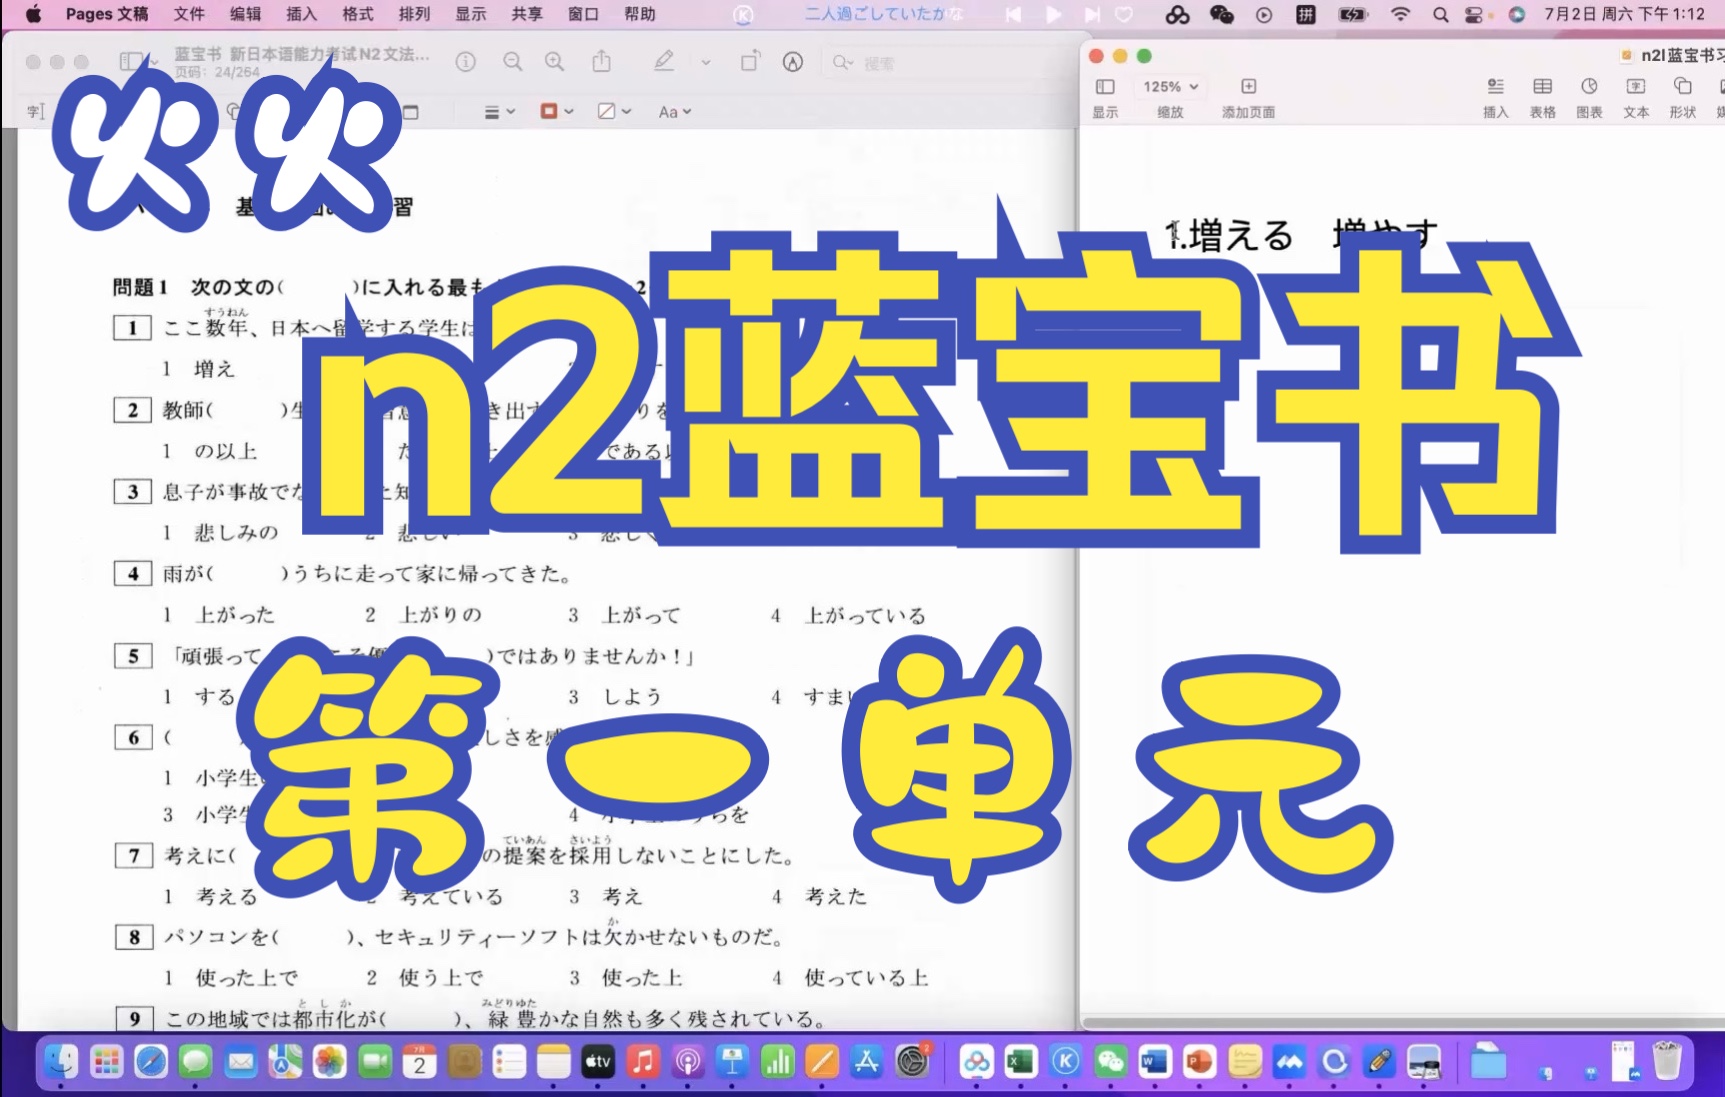
Task: Click answer choice しよう in question 5
Action: pyautogui.click(x=632, y=696)
